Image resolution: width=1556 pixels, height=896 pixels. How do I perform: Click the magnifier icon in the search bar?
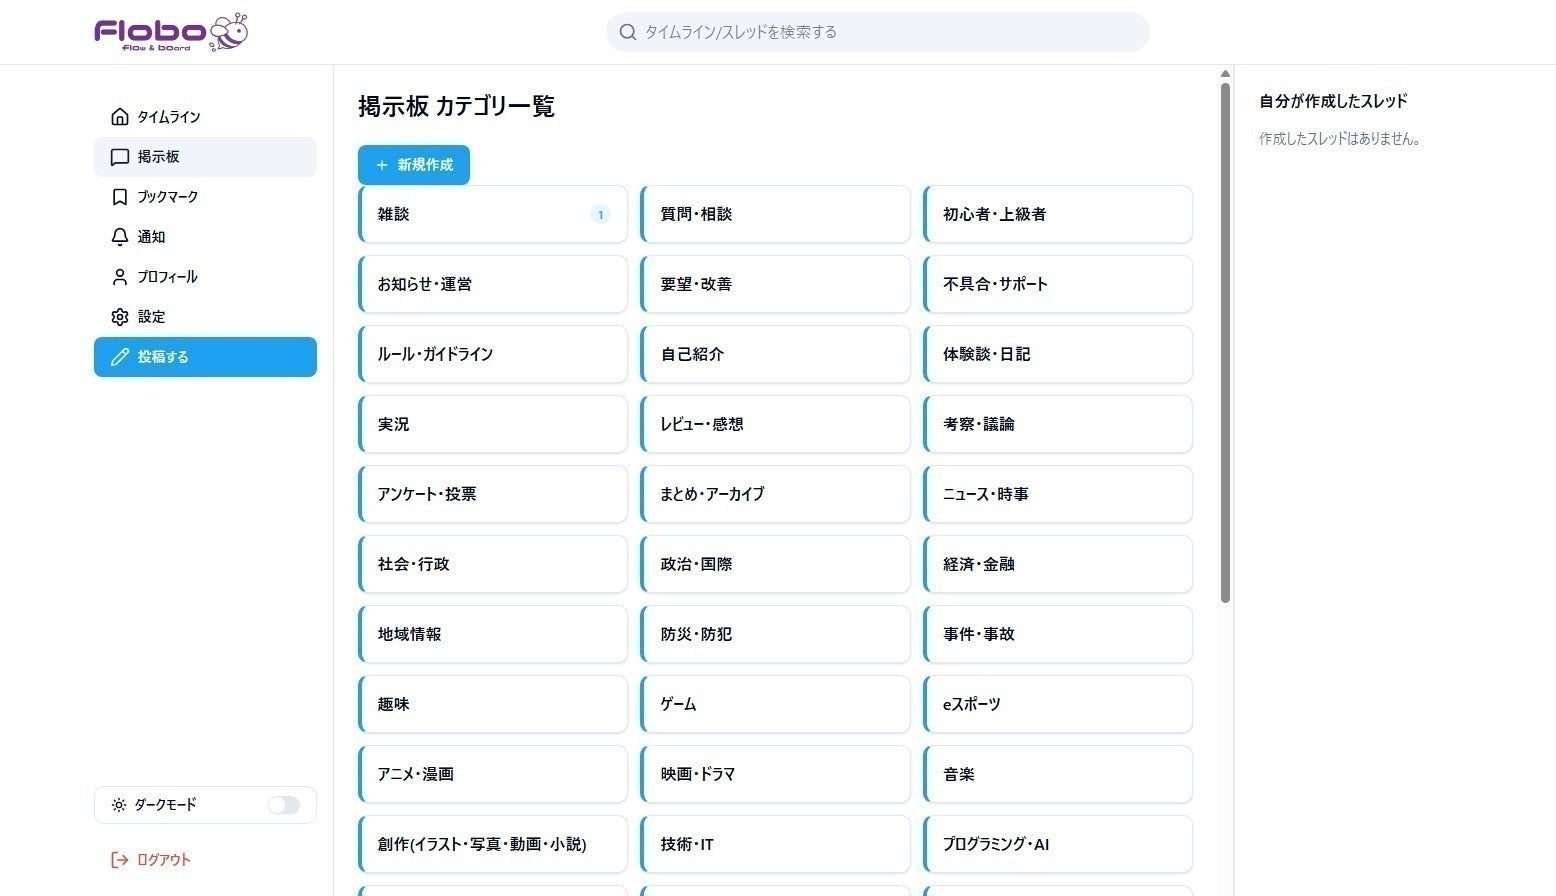[628, 31]
